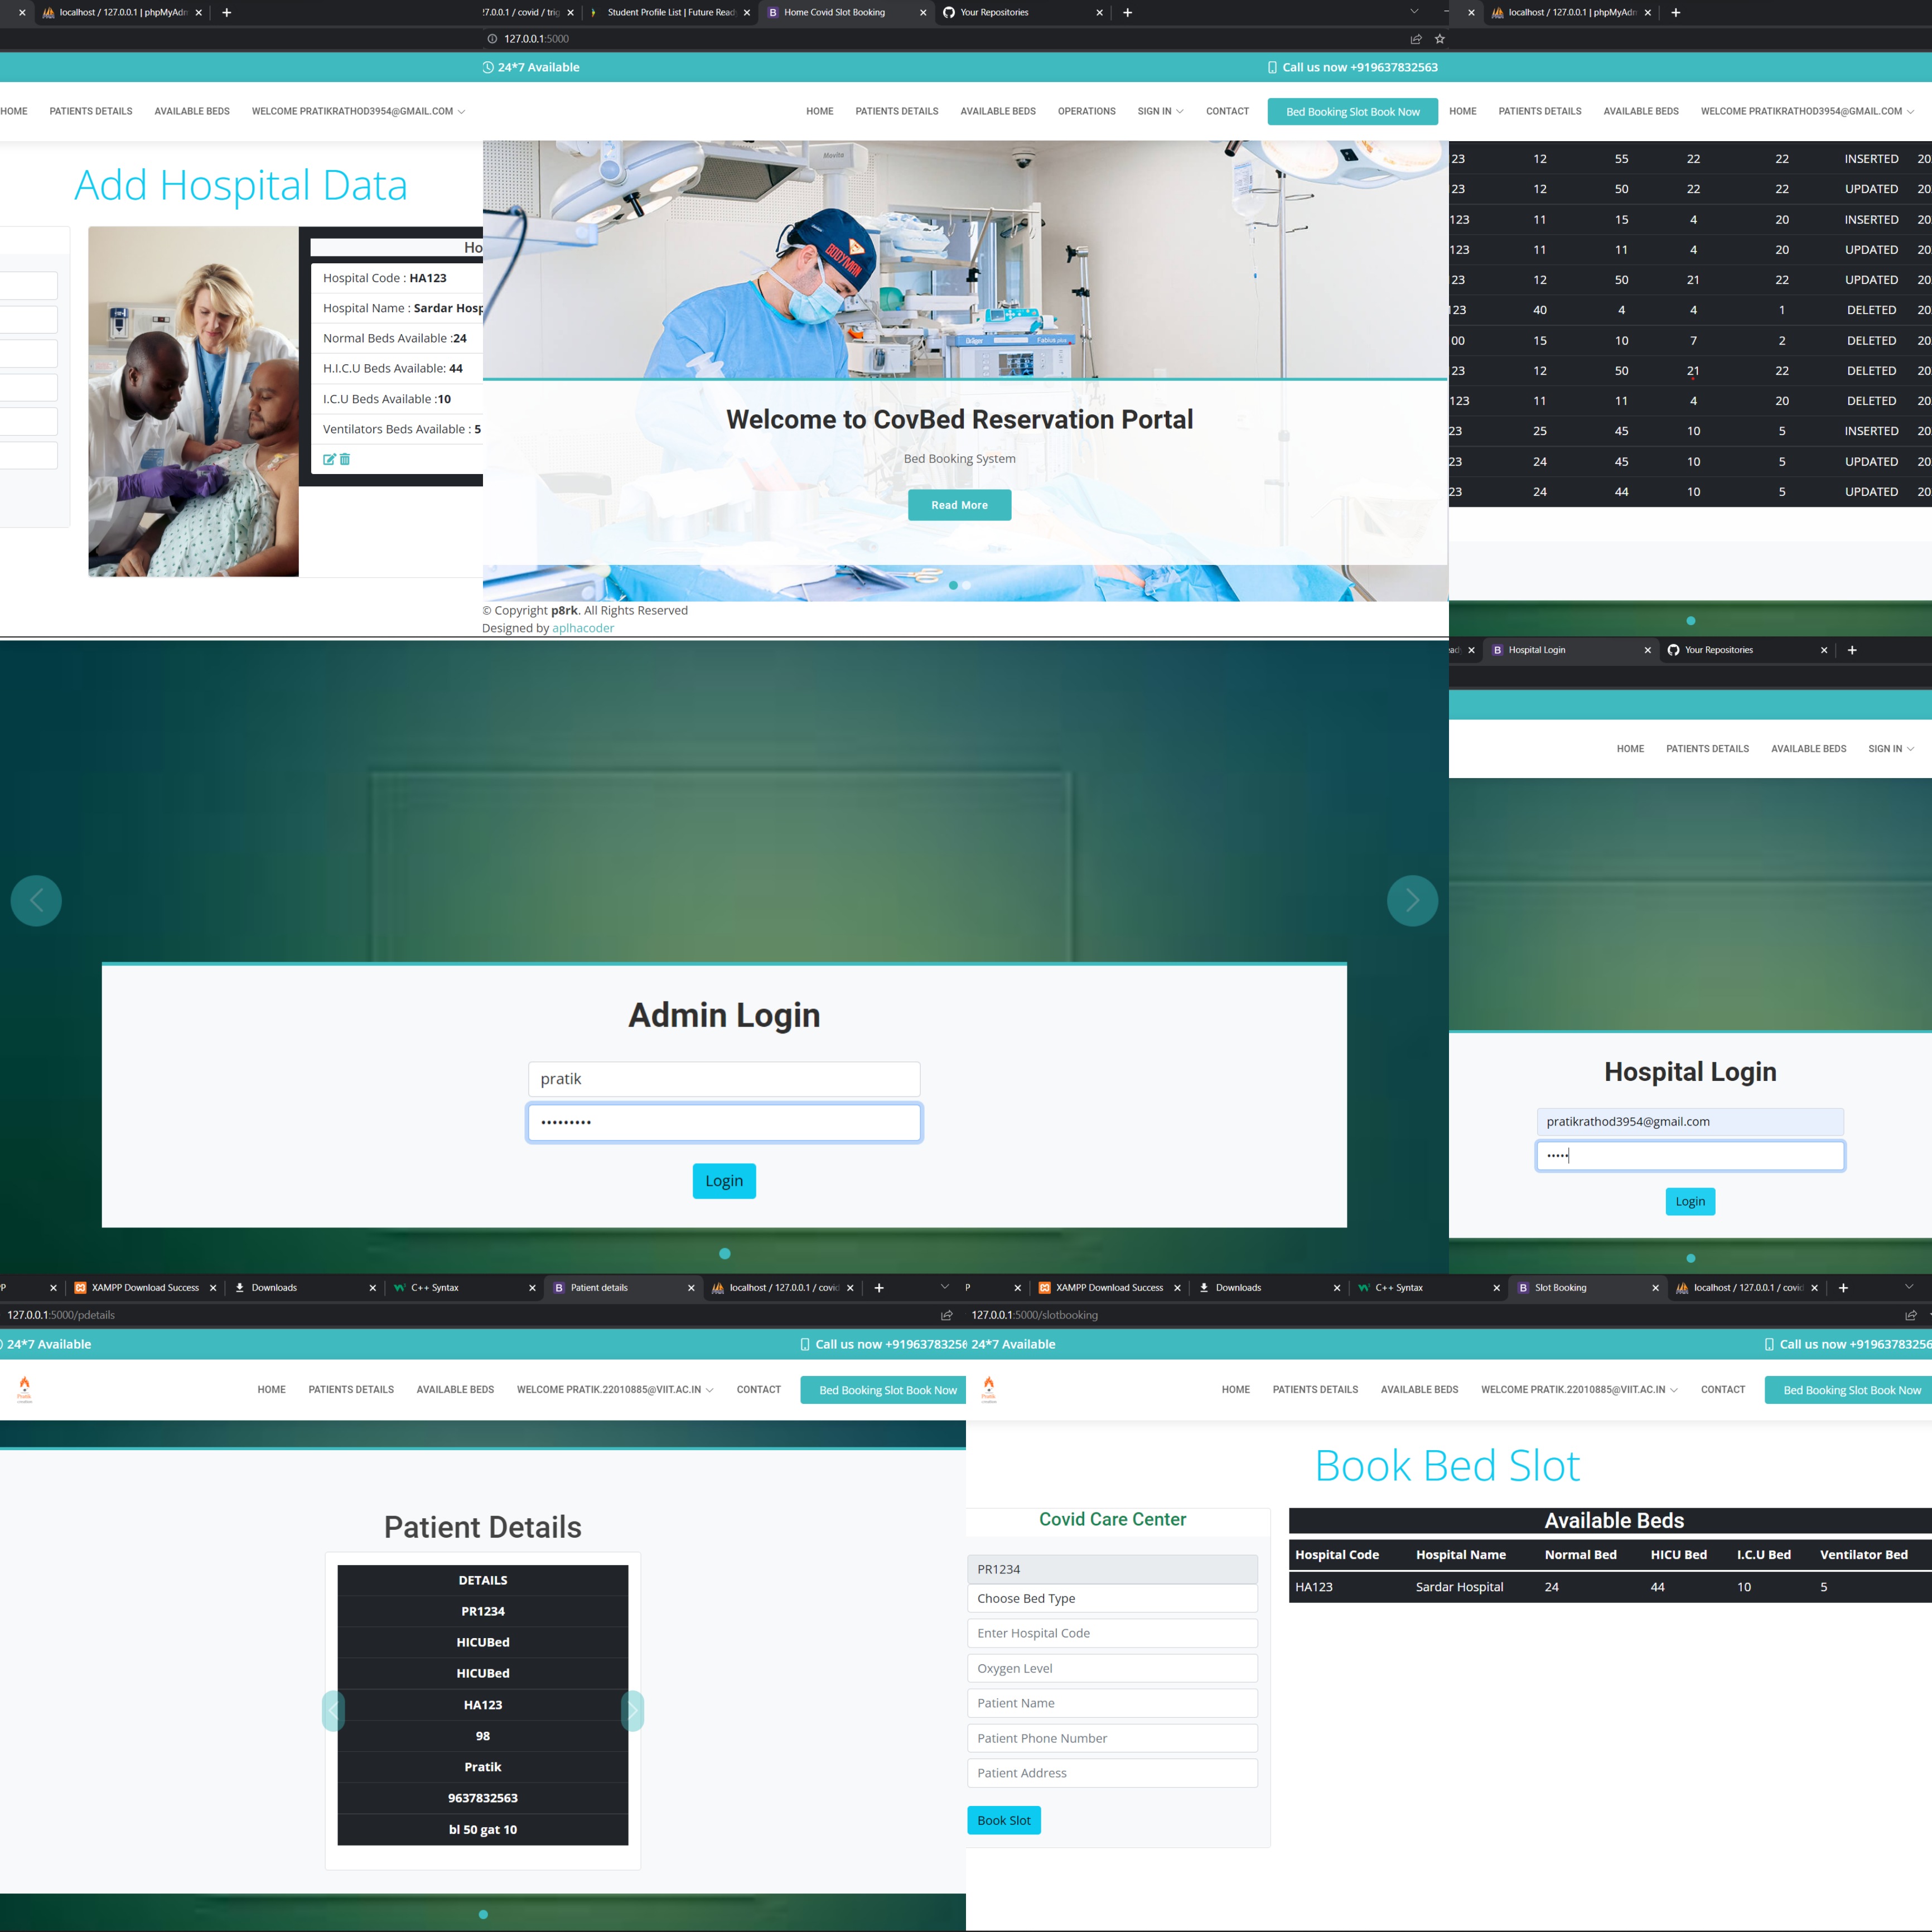Click the phone icon beside Call us now +919637832563

point(1272,67)
